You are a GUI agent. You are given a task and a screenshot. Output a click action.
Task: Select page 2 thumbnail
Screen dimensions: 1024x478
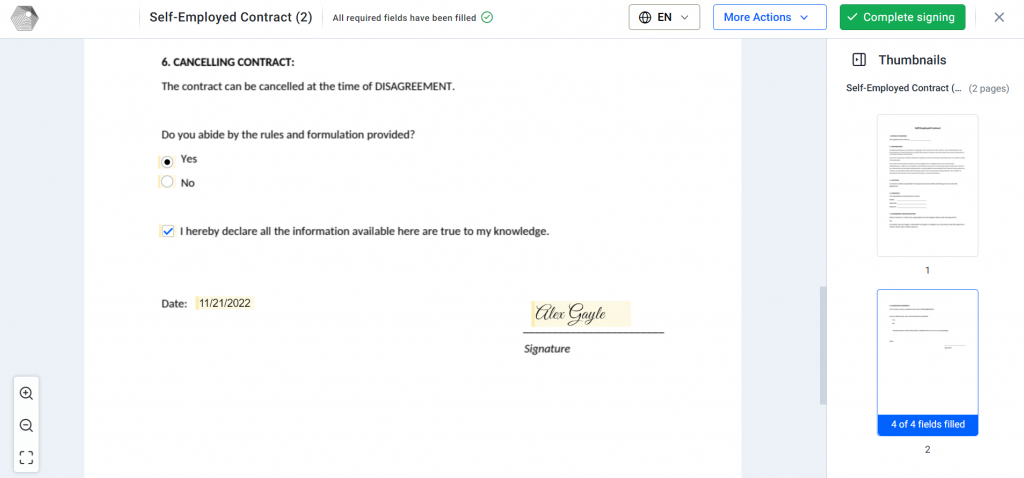927,362
